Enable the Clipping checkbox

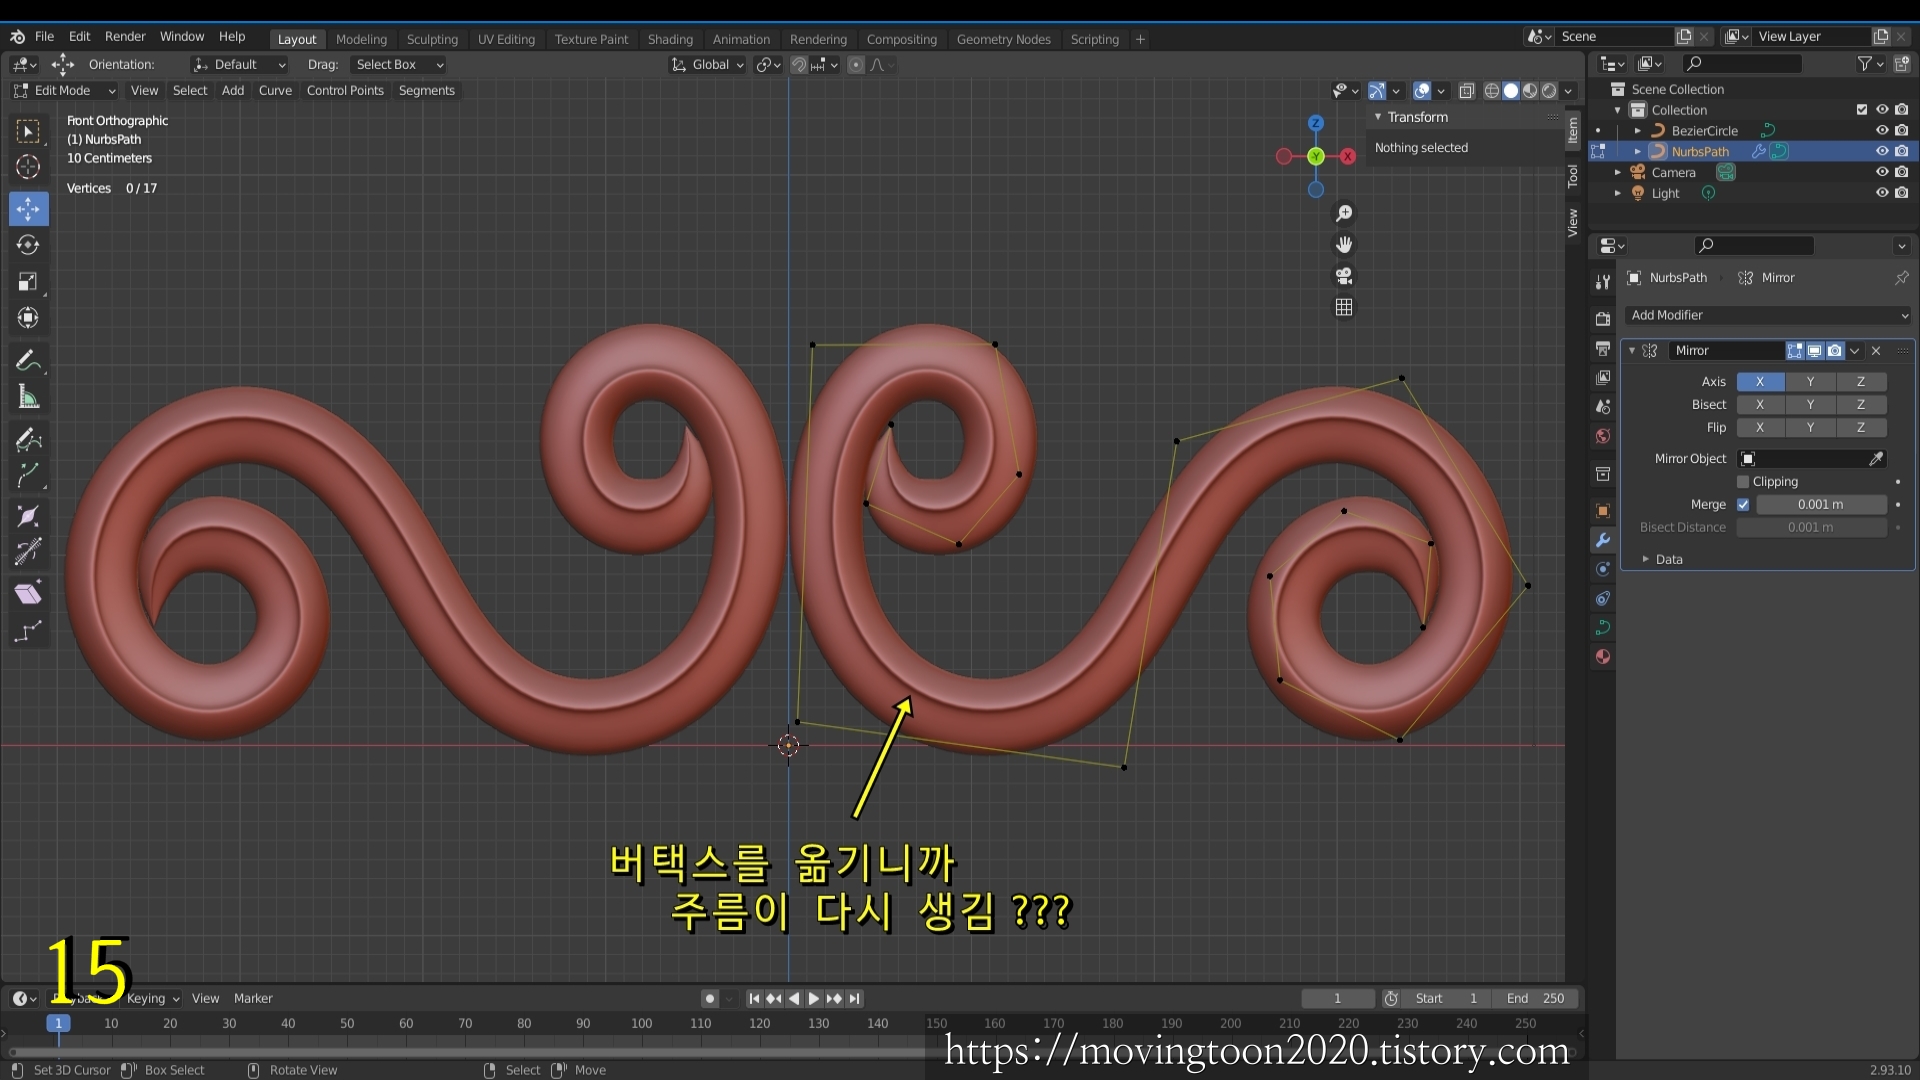[x=1743, y=482]
